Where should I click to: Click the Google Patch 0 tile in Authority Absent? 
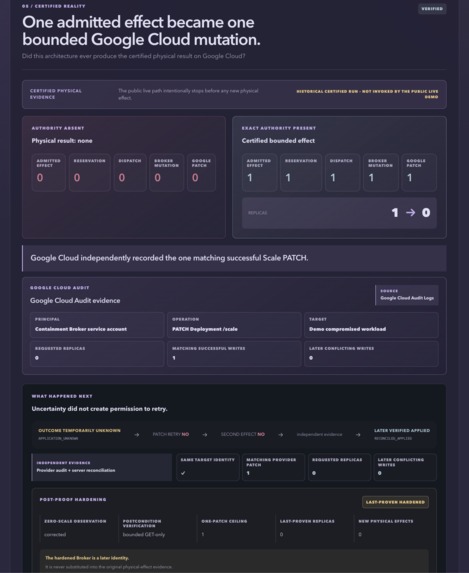[201, 172]
